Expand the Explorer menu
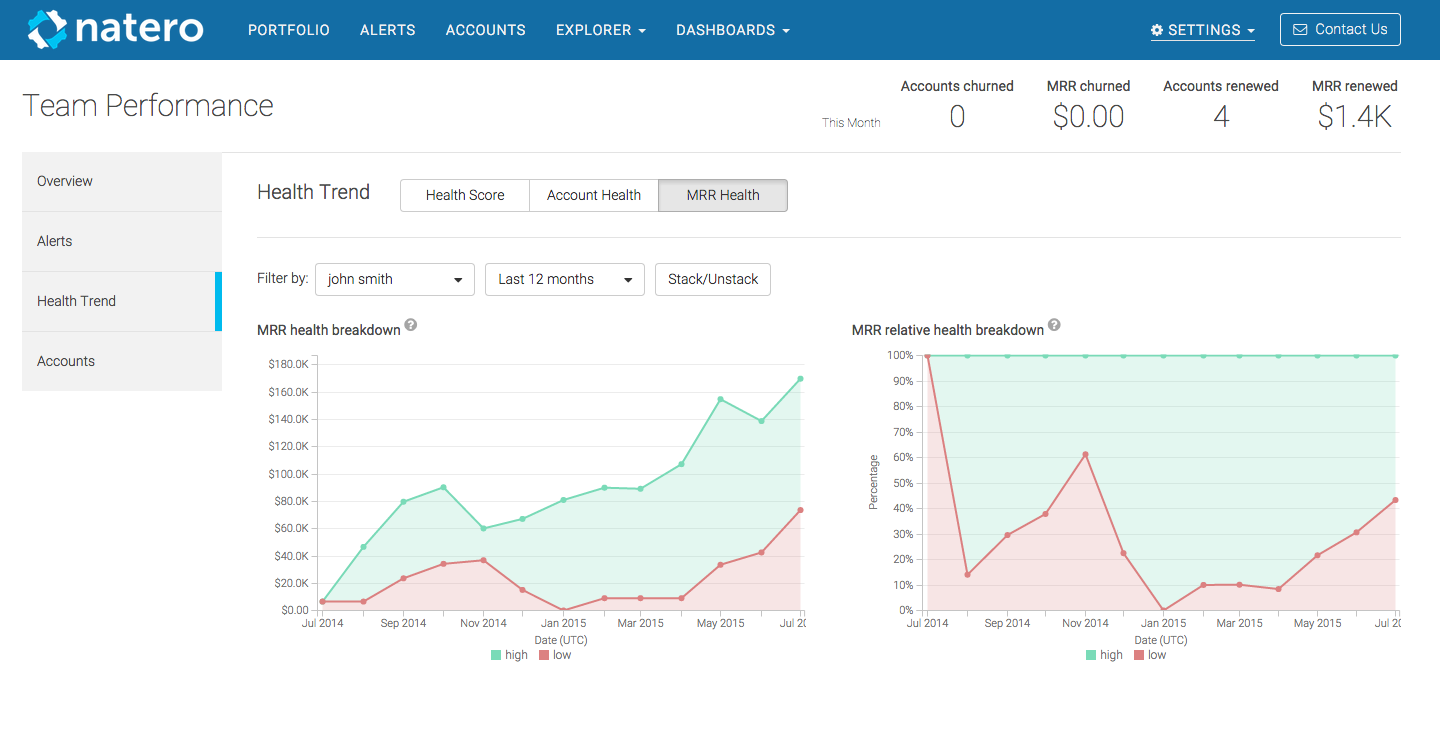1440x756 pixels. pyautogui.click(x=600, y=30)
